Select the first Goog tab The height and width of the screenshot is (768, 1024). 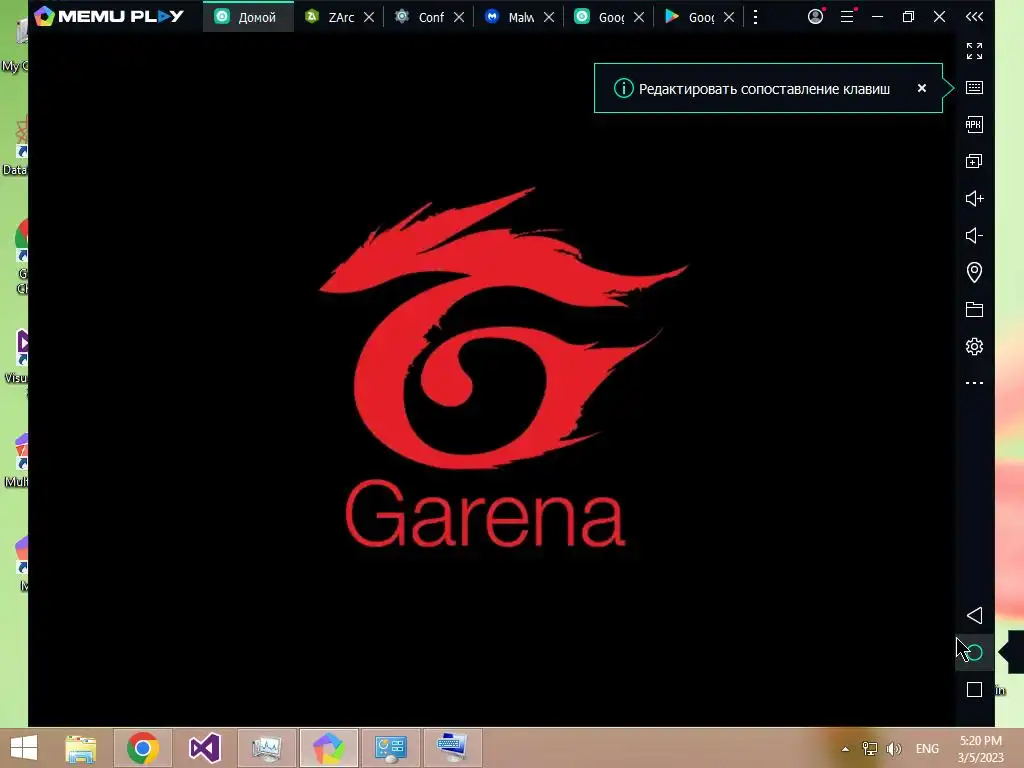600,17
